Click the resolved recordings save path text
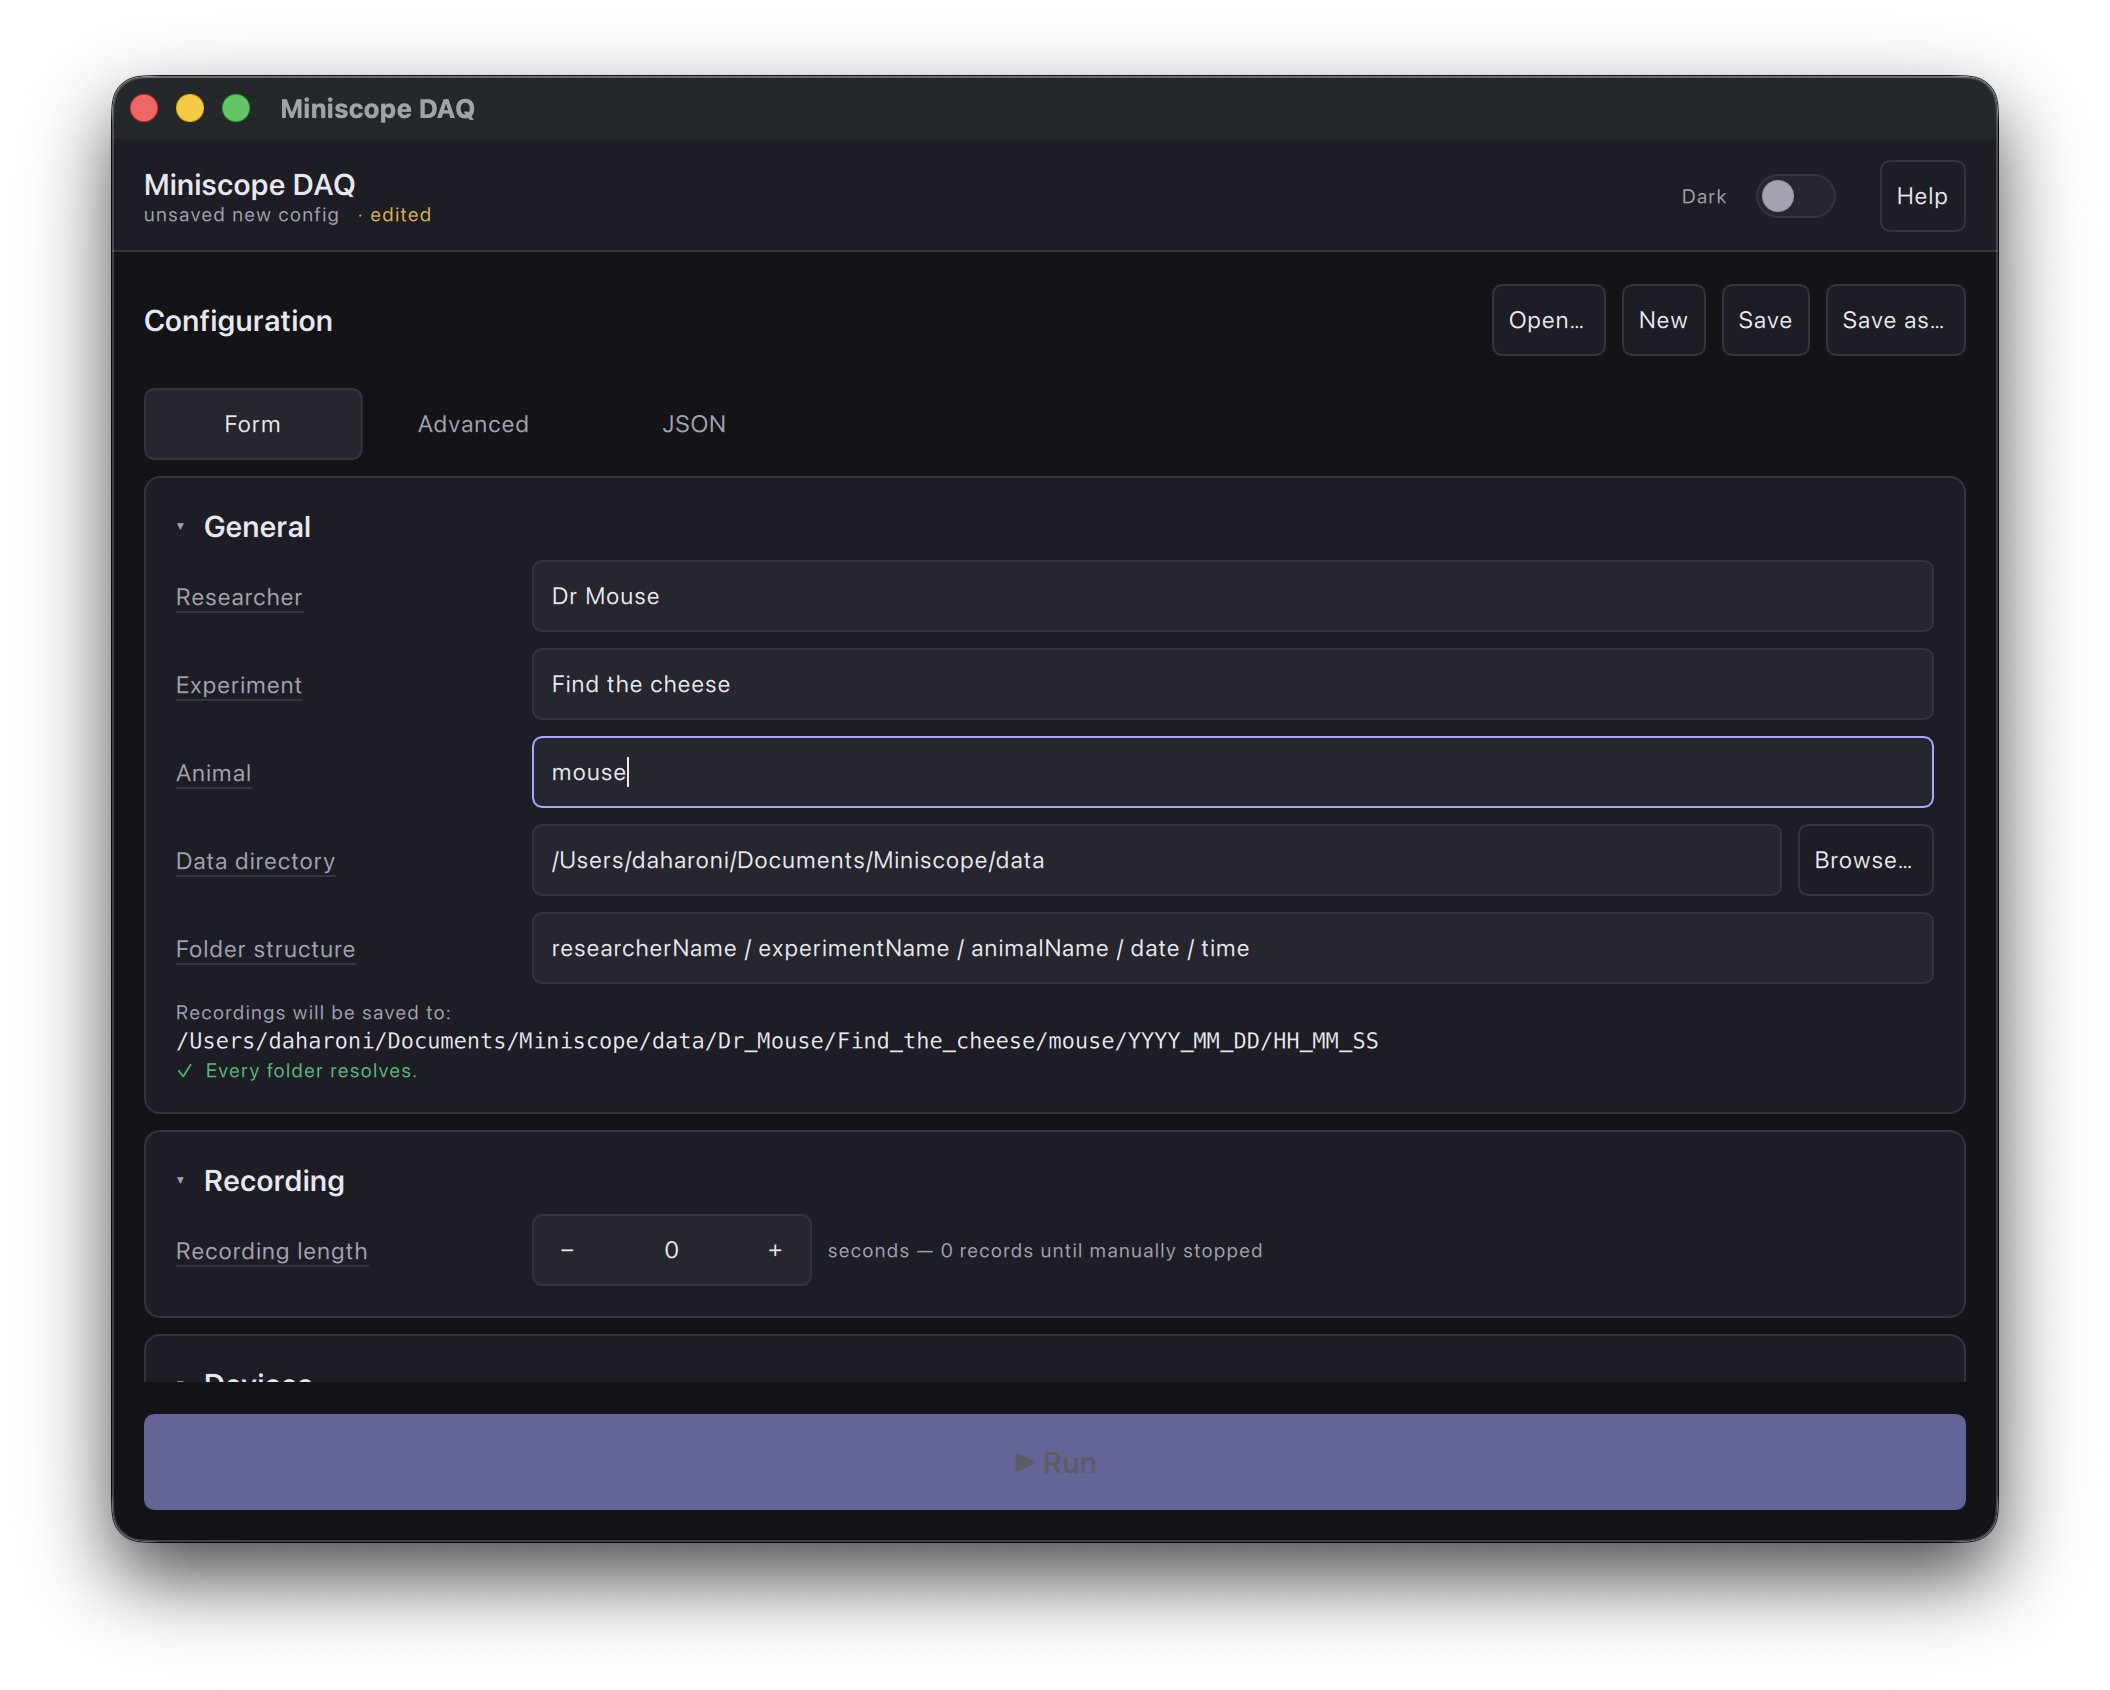Viewport: 2110px width, 1690px height. (x=777, y=1041)
